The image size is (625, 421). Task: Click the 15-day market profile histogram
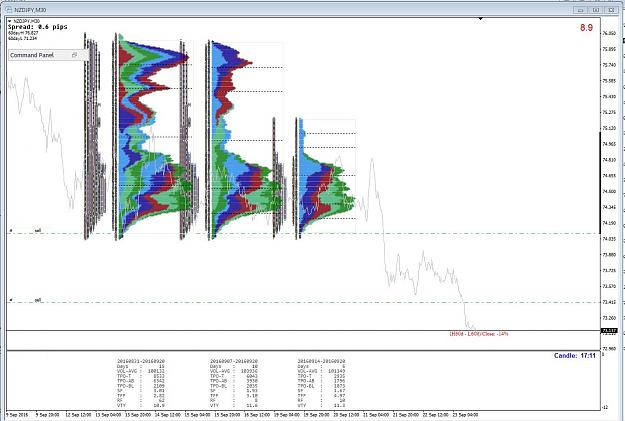[x=154, y=136]
